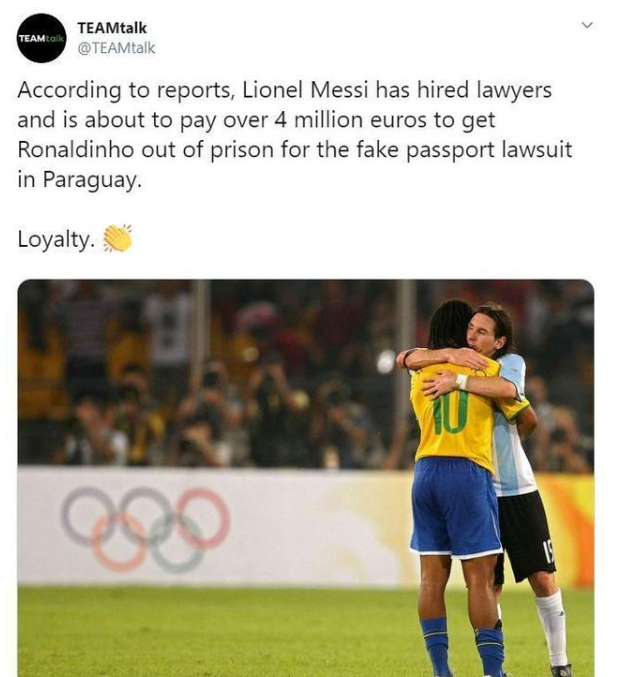This screenshot has height=677, width=620.
Task: Click the @TEAMtalk handle
Action: point(116,48)
